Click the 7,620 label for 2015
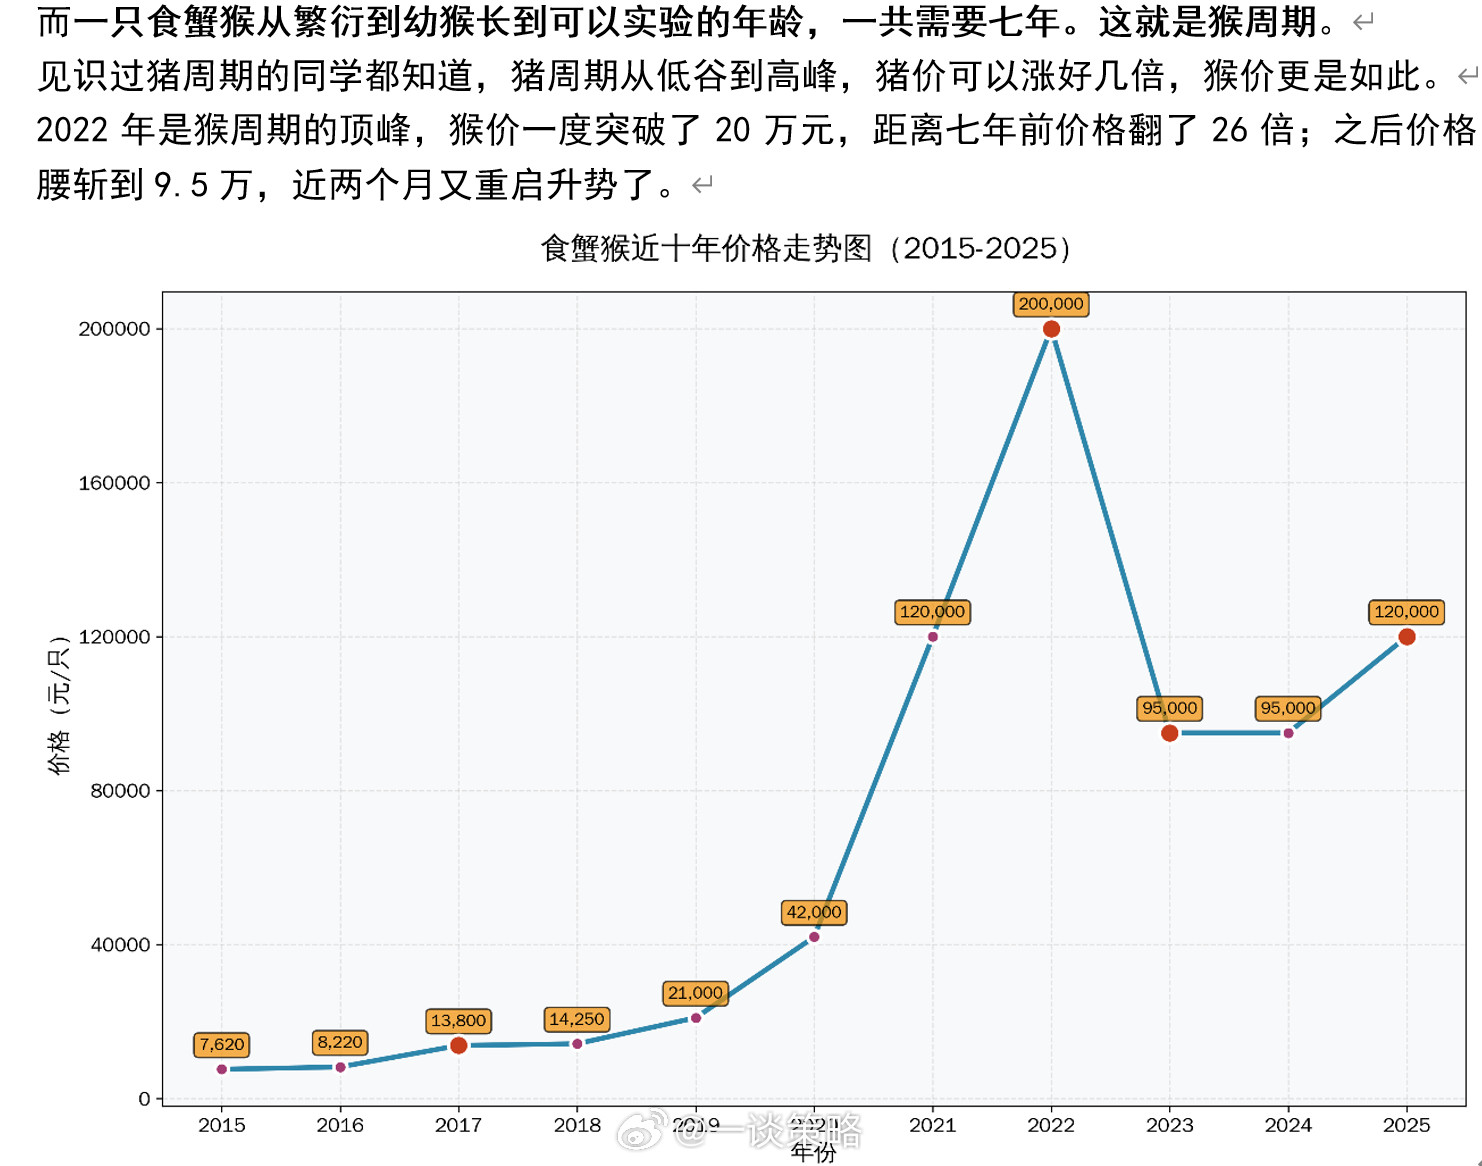 pos(221,1045)
